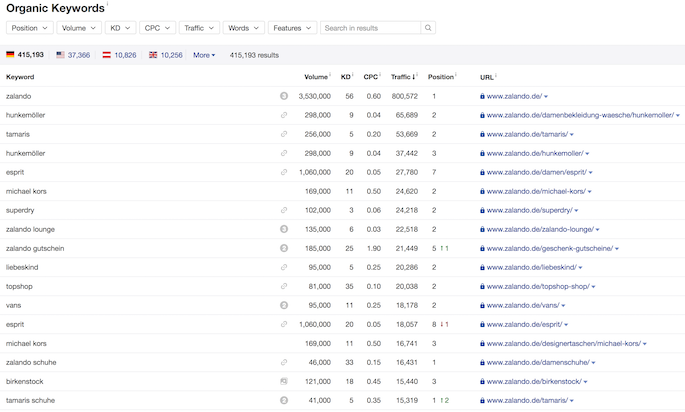685x412 pixels.
Task: Open the www.zalando.de/topshop-shop/ link
Action: [x=538, y=286]
